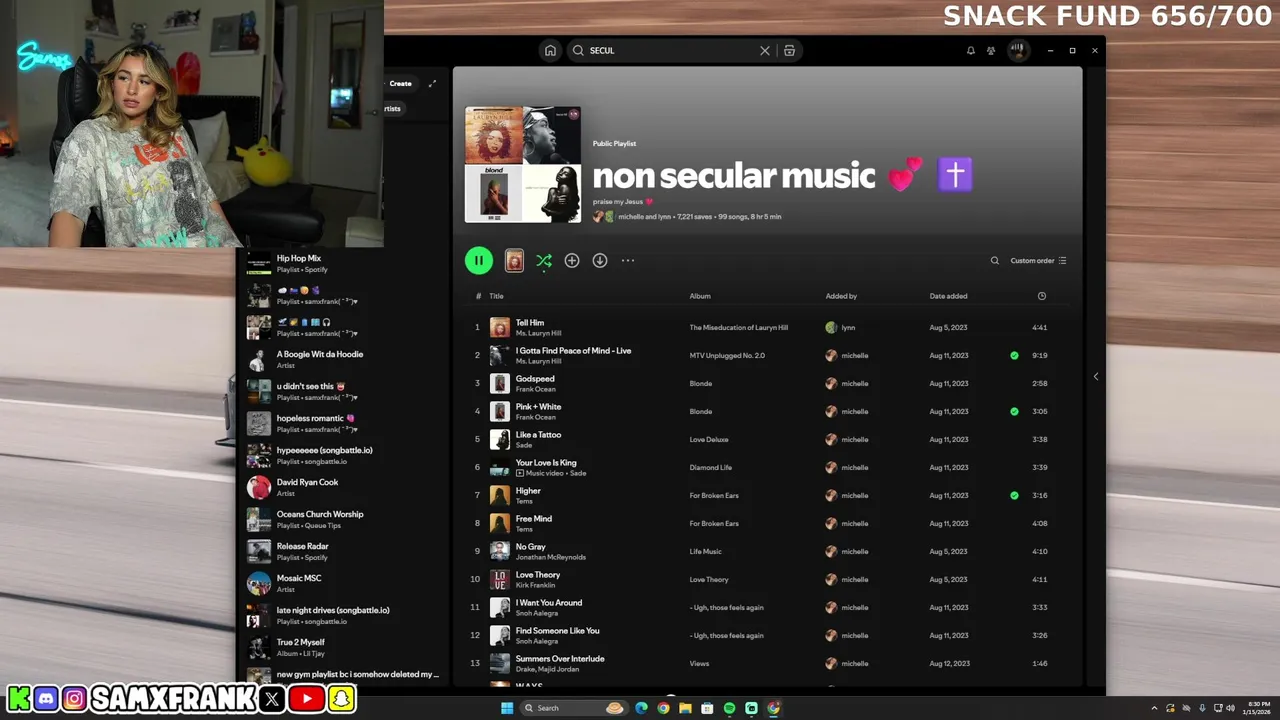Toggle the saved checkmark on I Gotta Find Peace of Mind
This screenshot has height=720, width=1280.
click(x=1014, y=355)
